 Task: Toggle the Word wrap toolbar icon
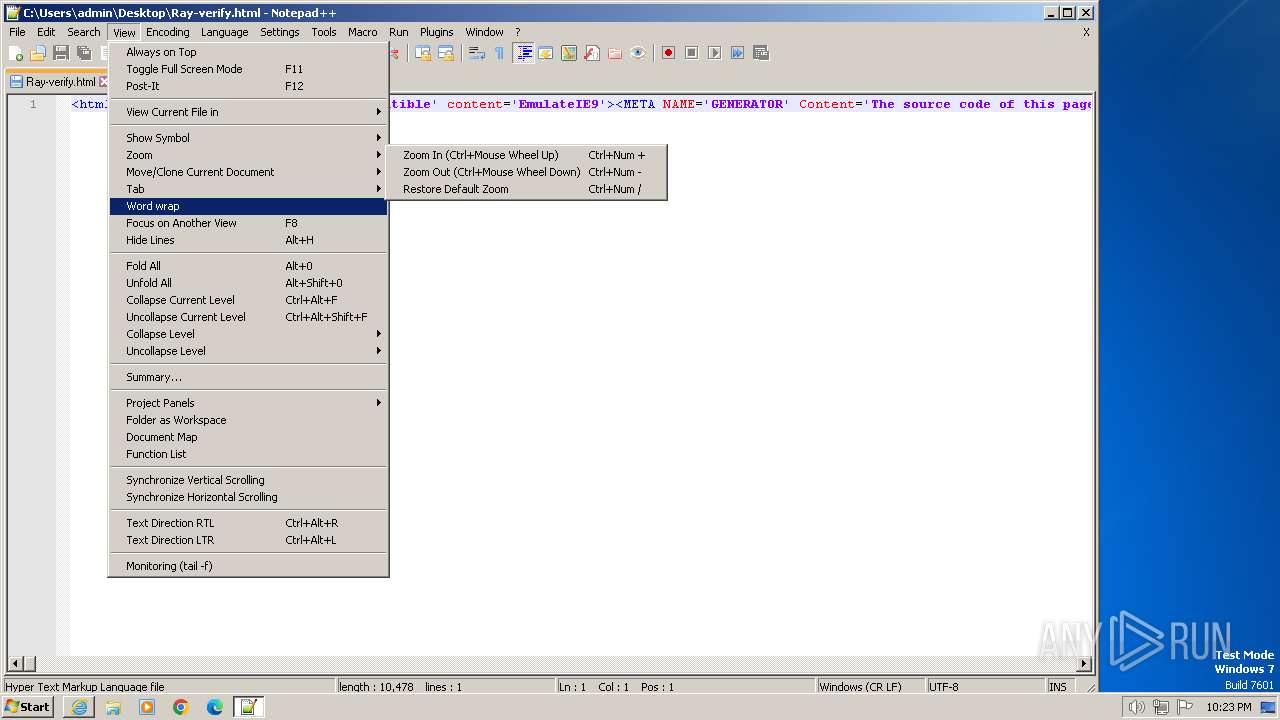477,53
